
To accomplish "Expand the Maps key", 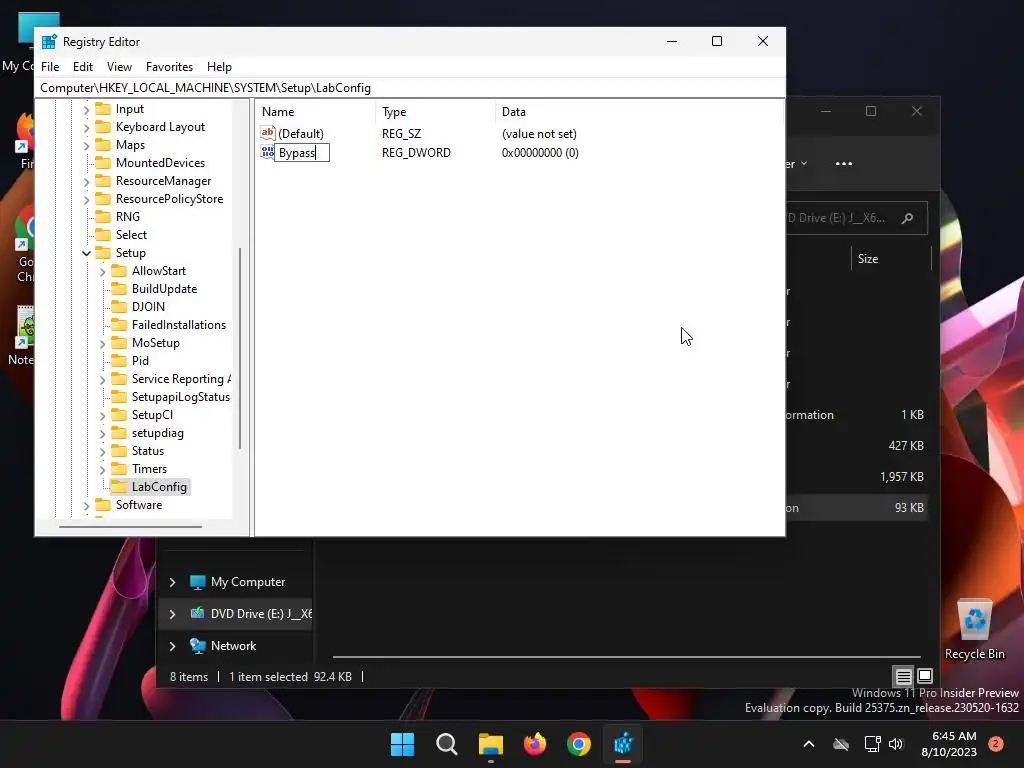I will (86, 146).
